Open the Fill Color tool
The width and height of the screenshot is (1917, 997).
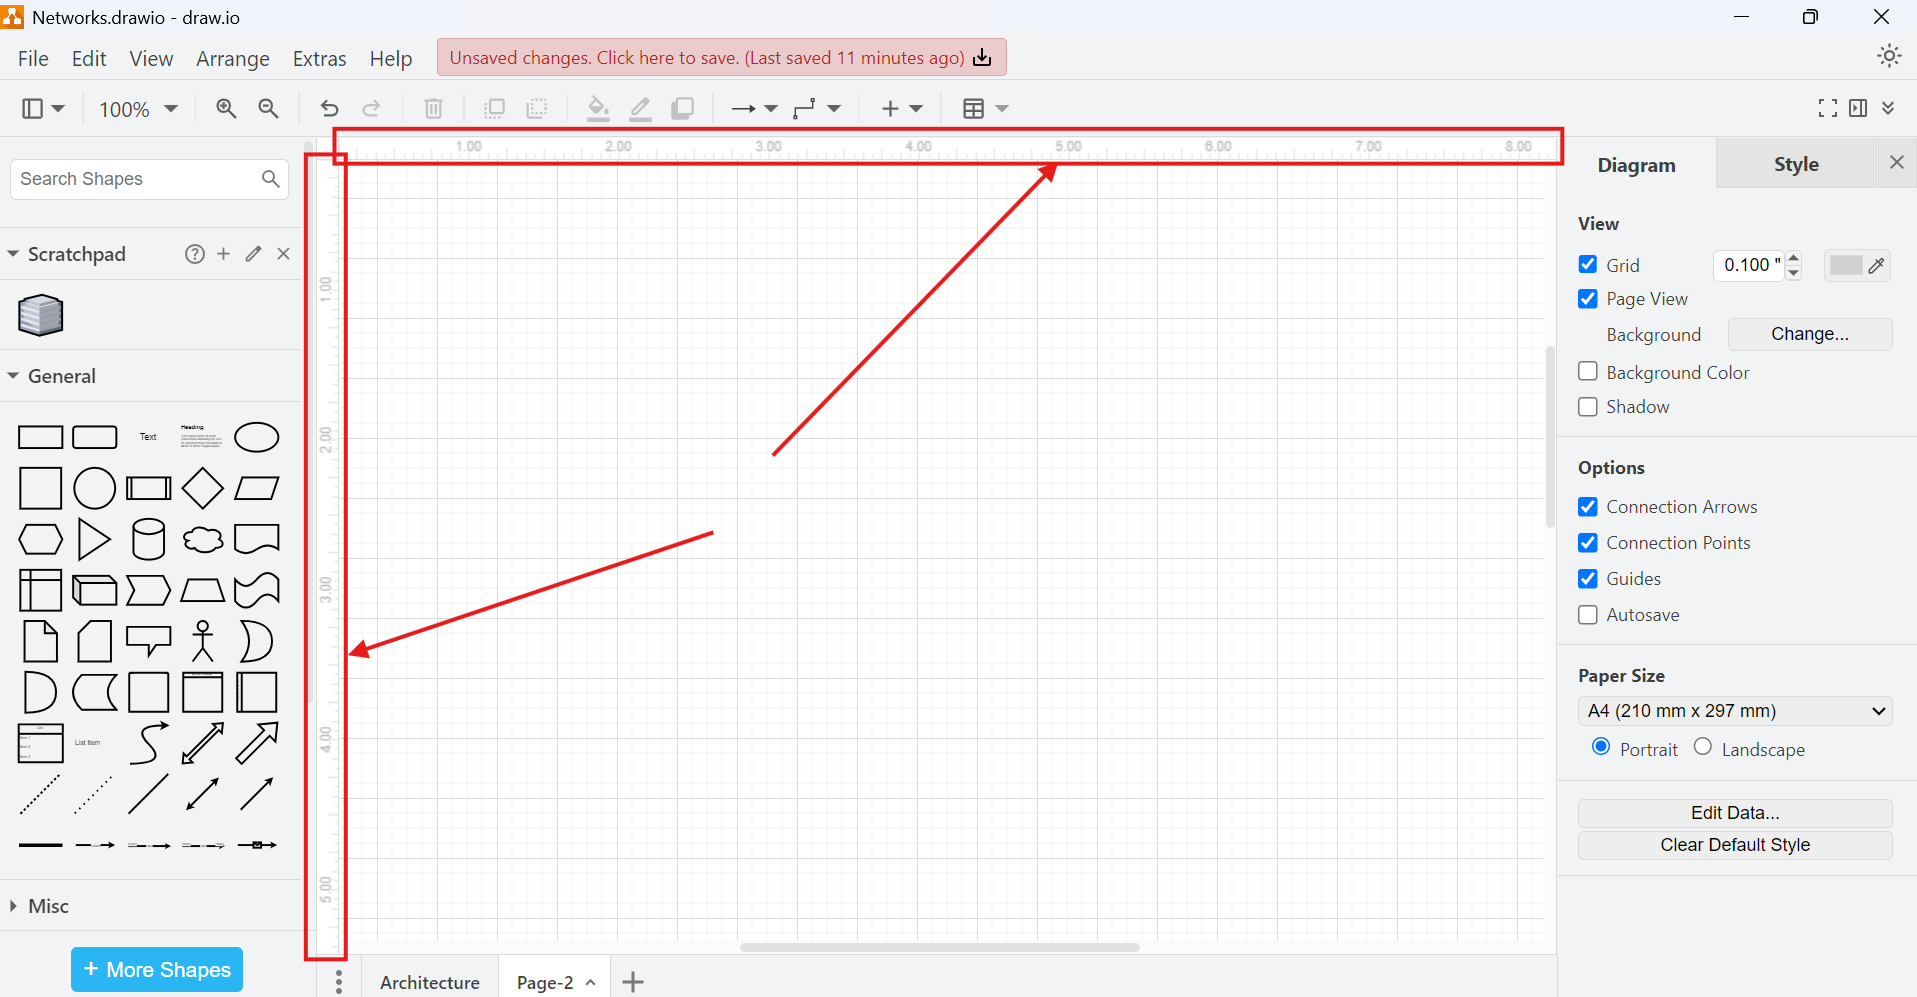pos(597,108)
